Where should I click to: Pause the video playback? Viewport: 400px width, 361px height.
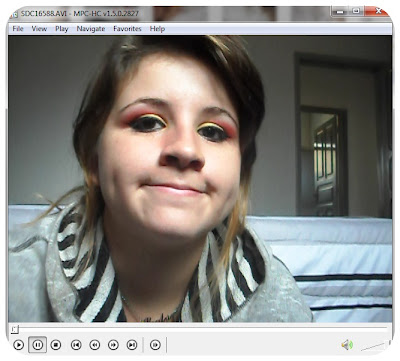coord(37,345)
